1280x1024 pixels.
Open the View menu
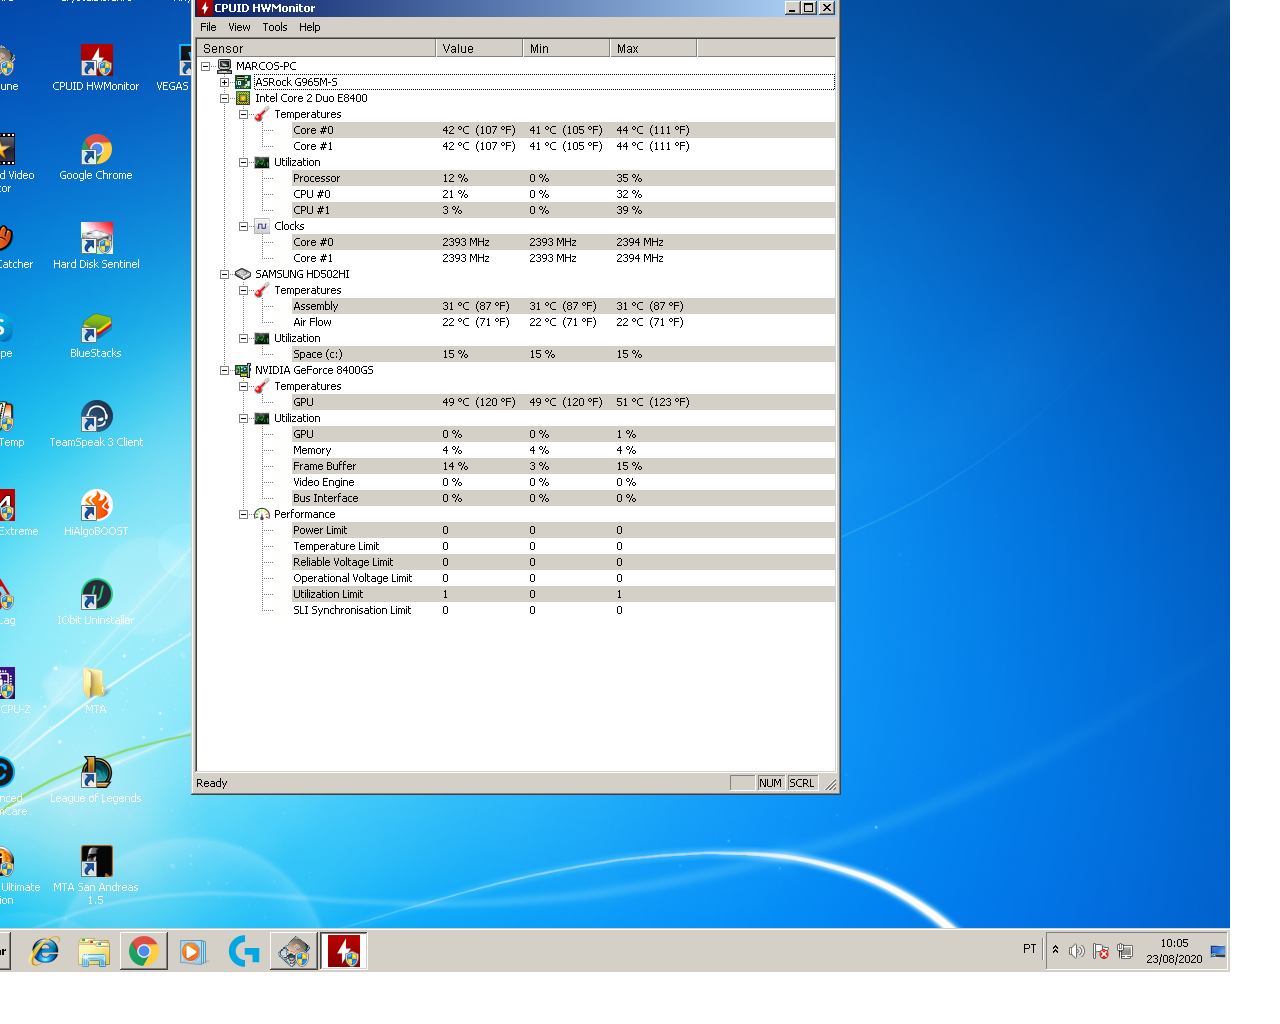click(x=239, y=27)
